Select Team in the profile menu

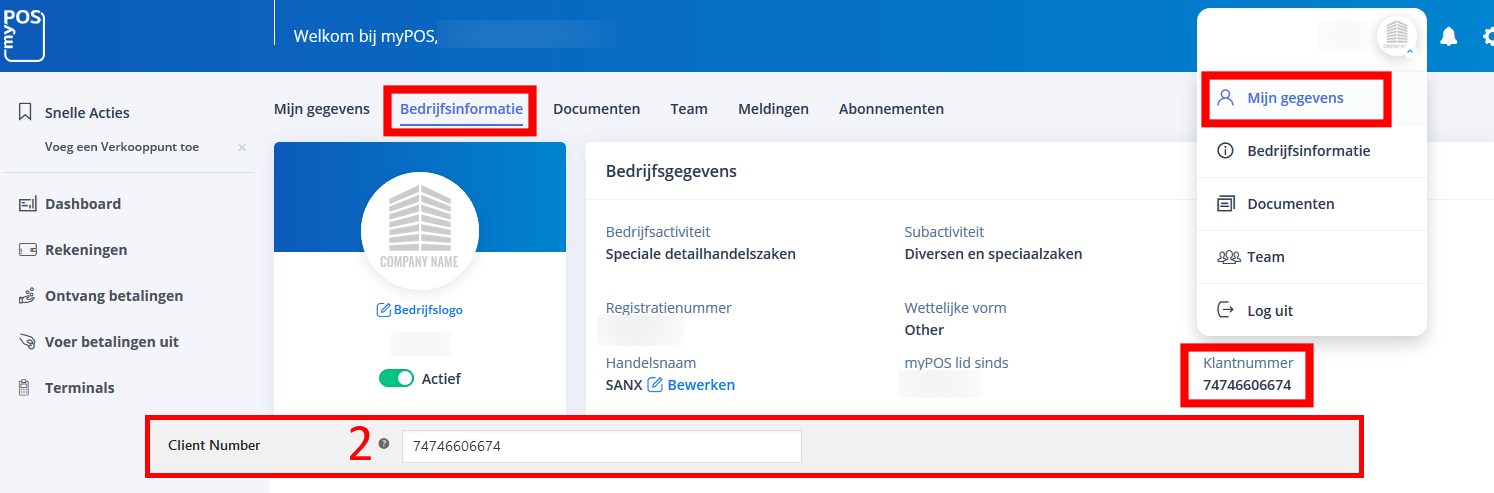[x=1265, y=257]
